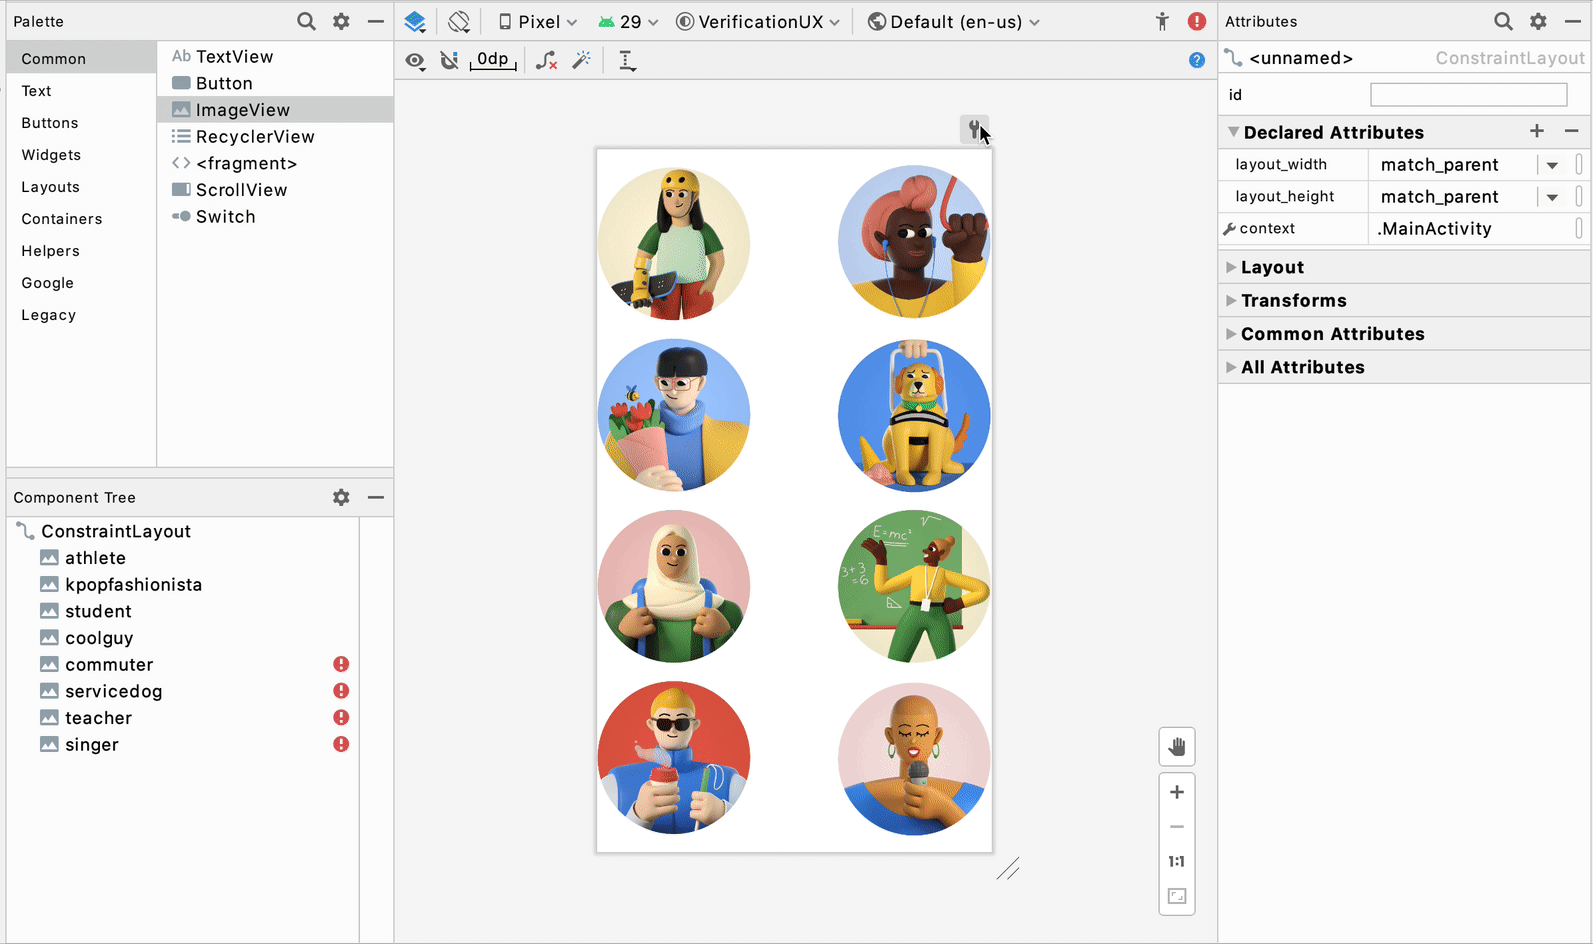Open Attributes settings gear

click(1538, 21)
